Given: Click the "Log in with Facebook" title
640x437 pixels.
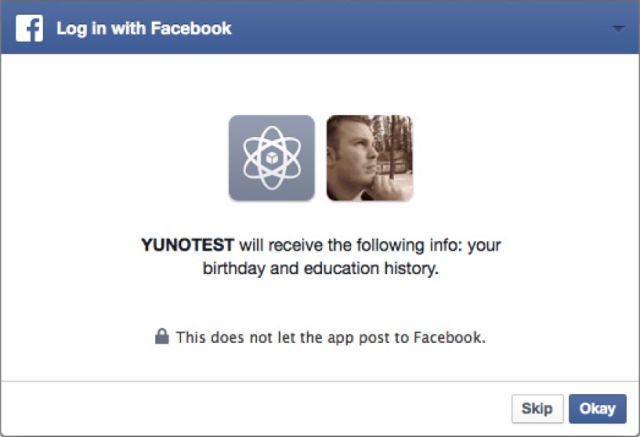Looking at the screenshot, I should coord(144,29).
